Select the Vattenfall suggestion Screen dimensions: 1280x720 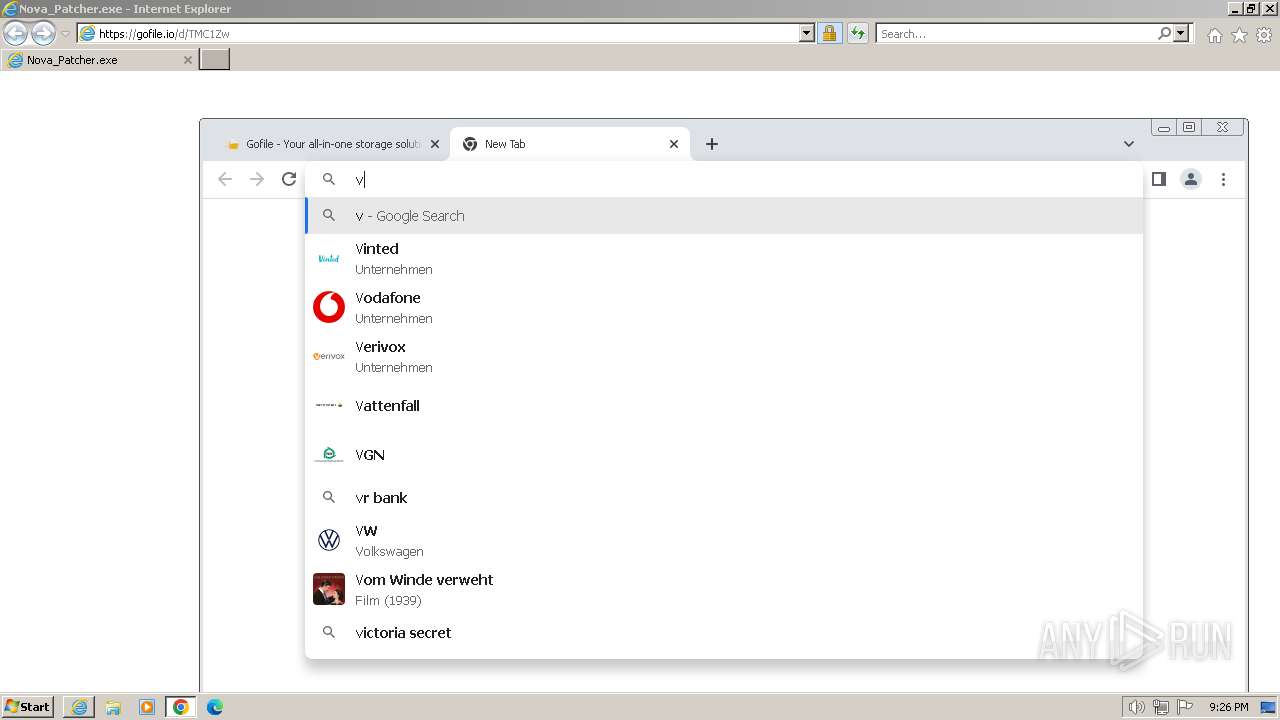click(x=724, y=405)
